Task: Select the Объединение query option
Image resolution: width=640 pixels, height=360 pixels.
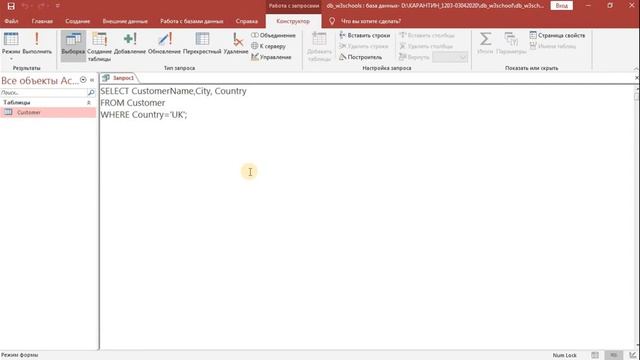Action: click(x=273, y=36)
